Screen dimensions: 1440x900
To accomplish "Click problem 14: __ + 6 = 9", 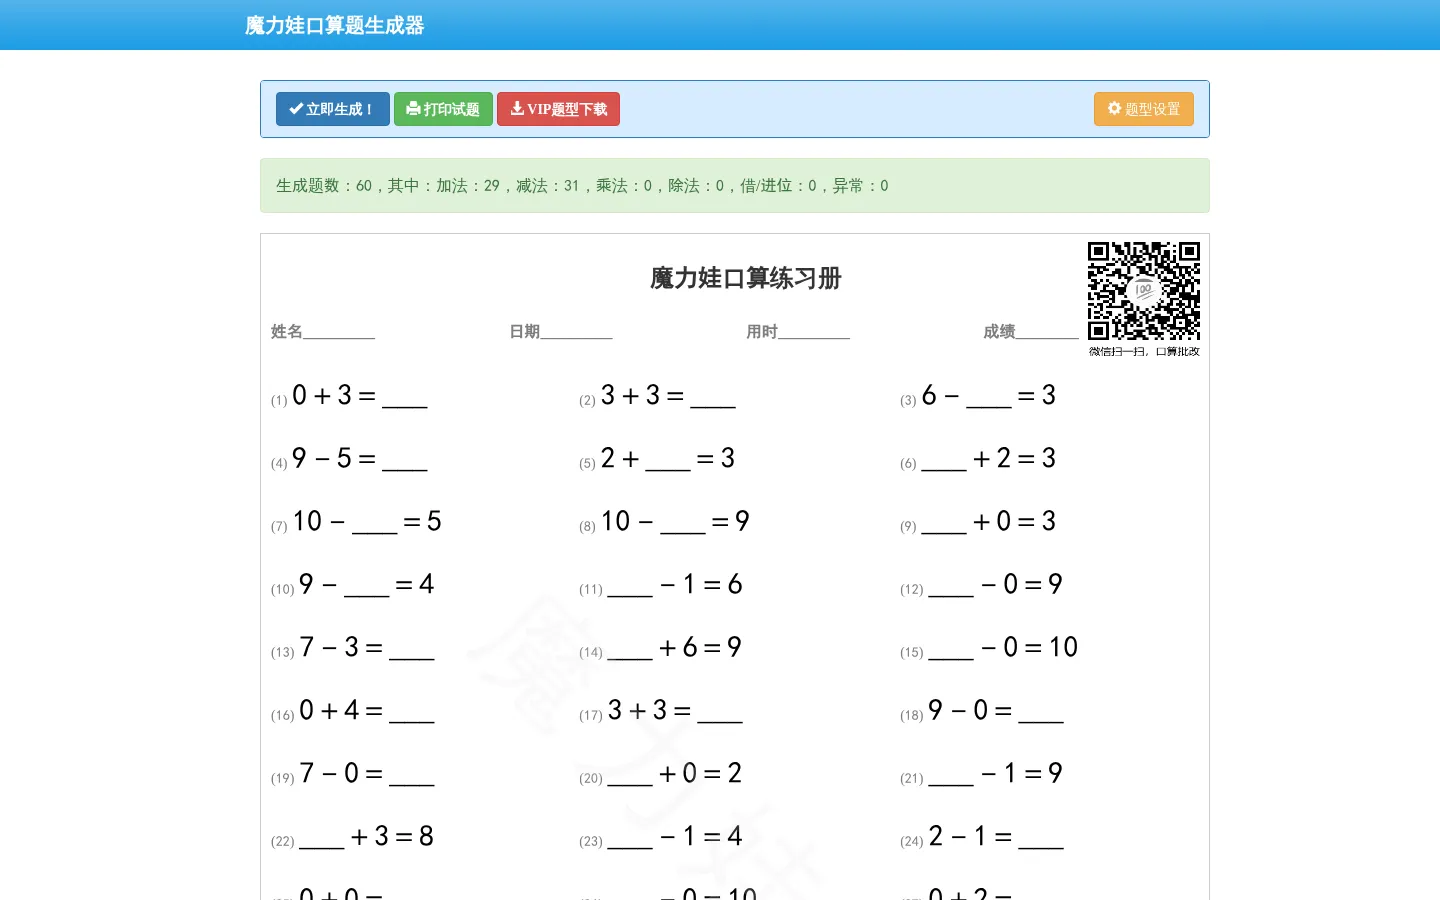I will click(x=661, y=648).
